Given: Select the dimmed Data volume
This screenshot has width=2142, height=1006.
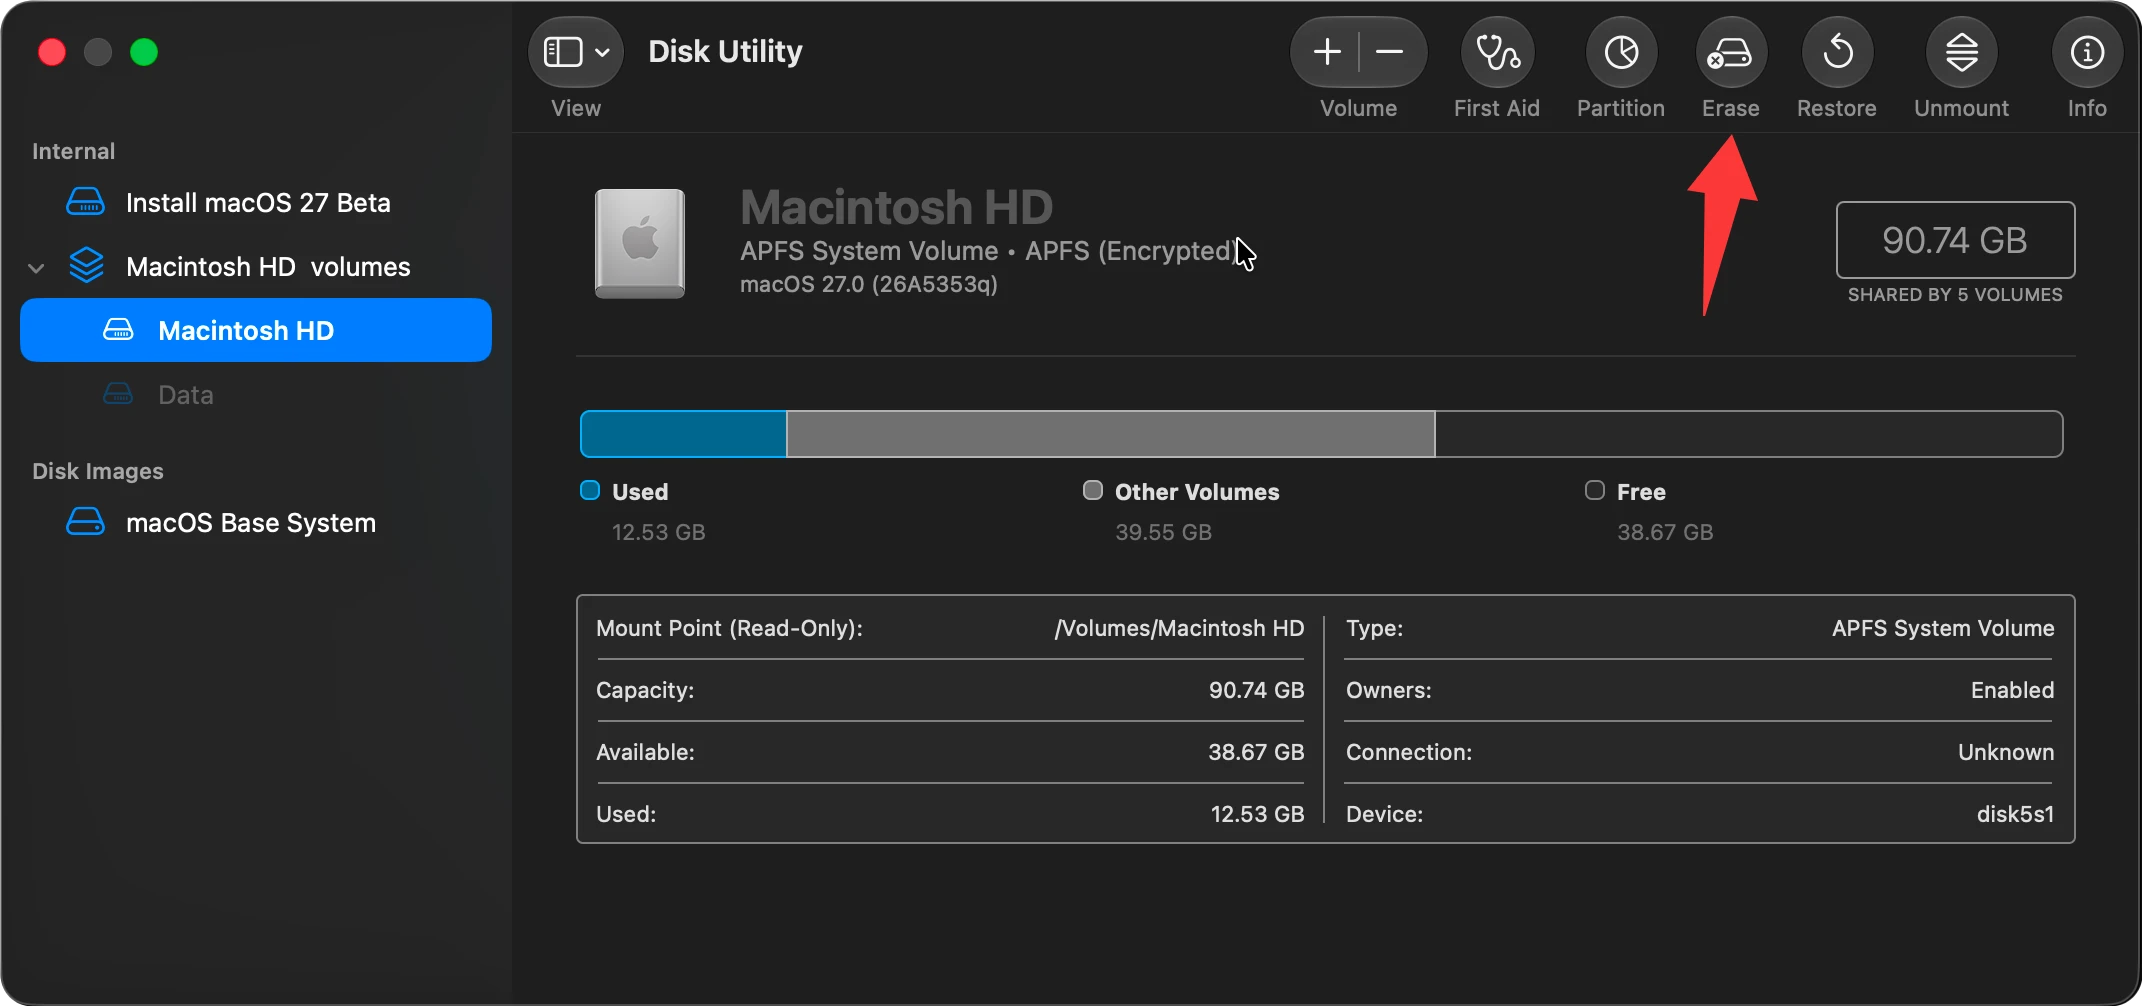Looking at the screenshot, I should [x=256, y=395].
